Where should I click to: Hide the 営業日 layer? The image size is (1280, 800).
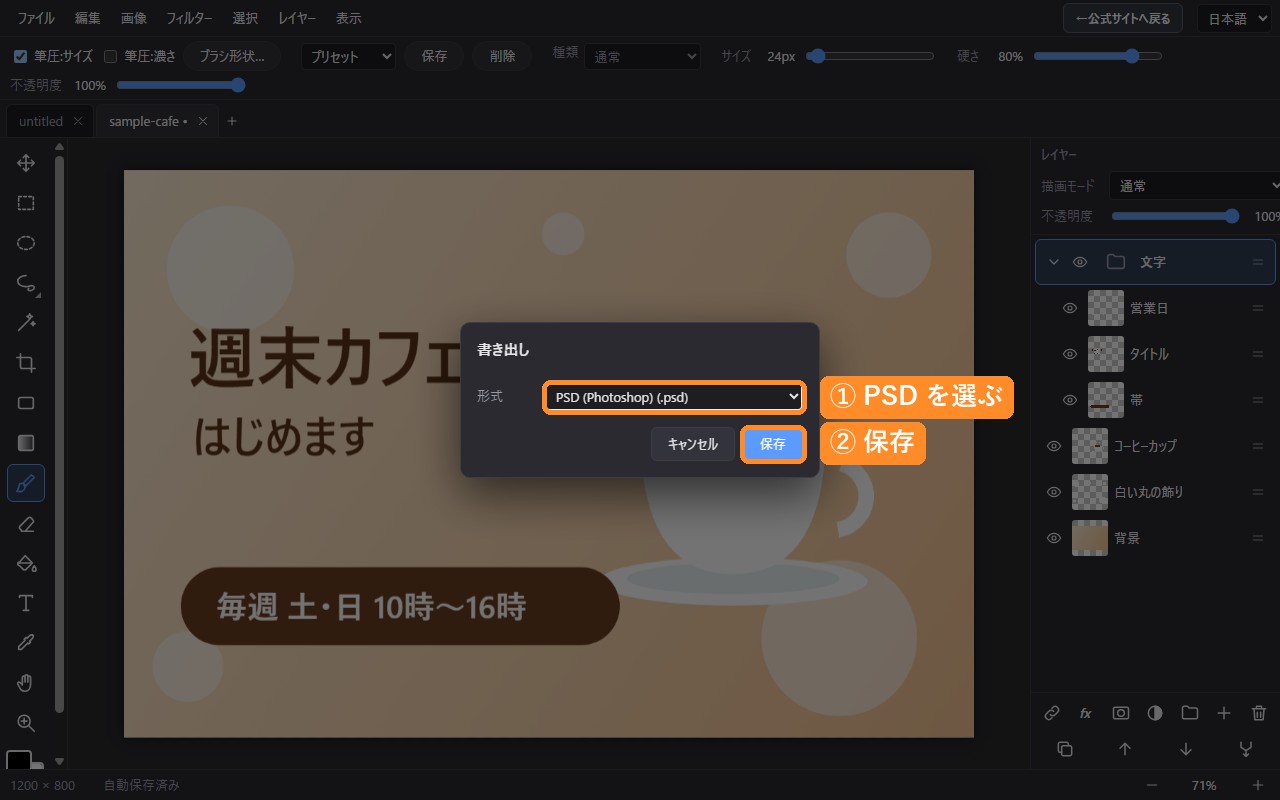tap(1070, 308)
